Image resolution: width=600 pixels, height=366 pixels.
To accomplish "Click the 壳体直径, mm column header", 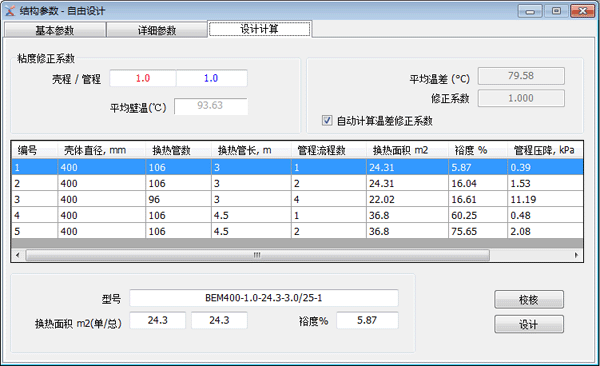I will pyautogui.click(x=101, y=150).
